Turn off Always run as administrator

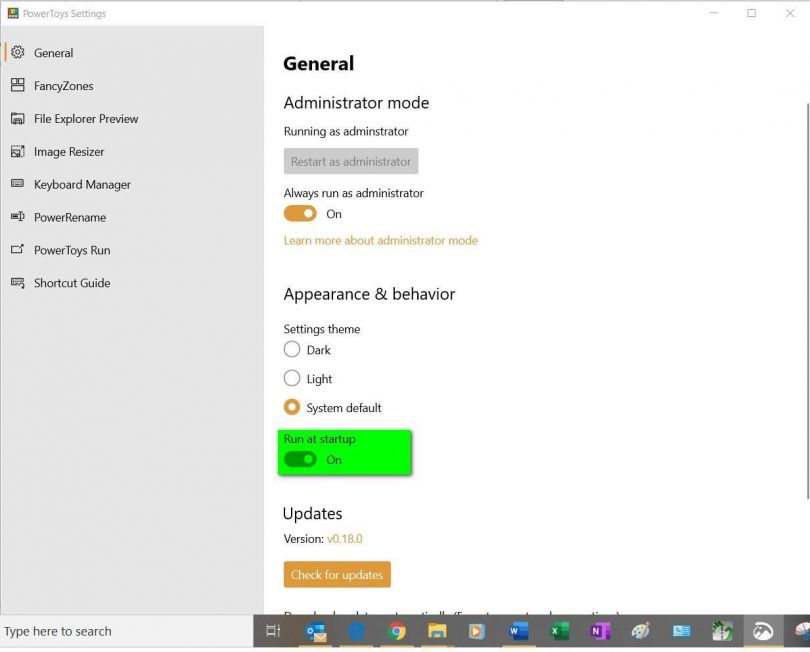pyautogui.click(x=299, y=213)
